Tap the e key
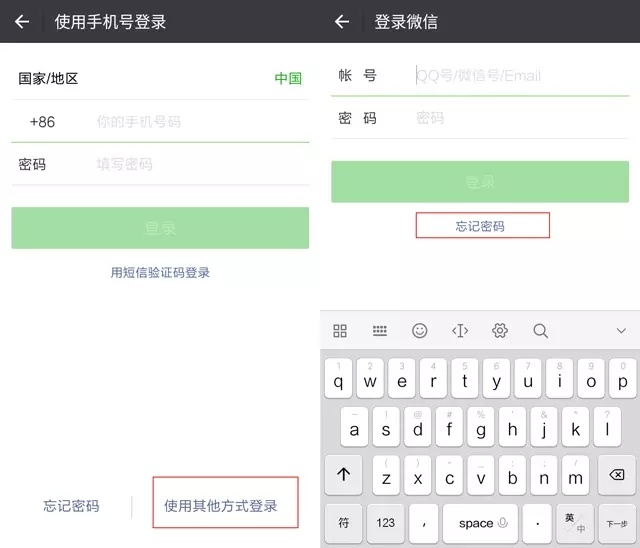The image size is (640, 548). click(402, 378)
